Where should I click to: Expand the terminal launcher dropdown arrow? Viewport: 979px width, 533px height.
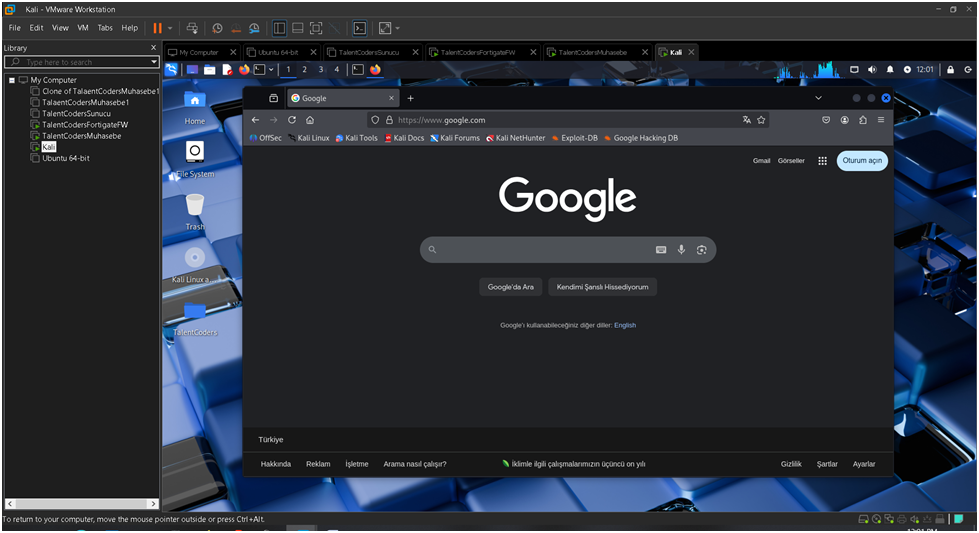(x=271, y=70)
